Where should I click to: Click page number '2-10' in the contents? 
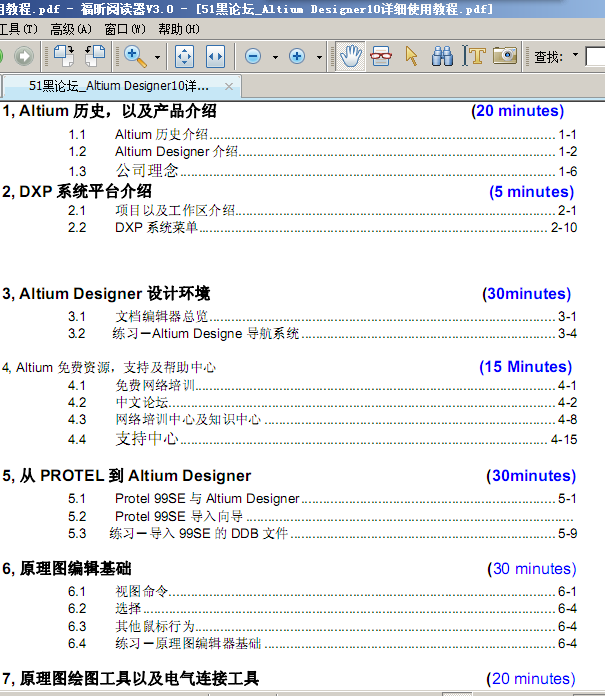tap(564, 228)
